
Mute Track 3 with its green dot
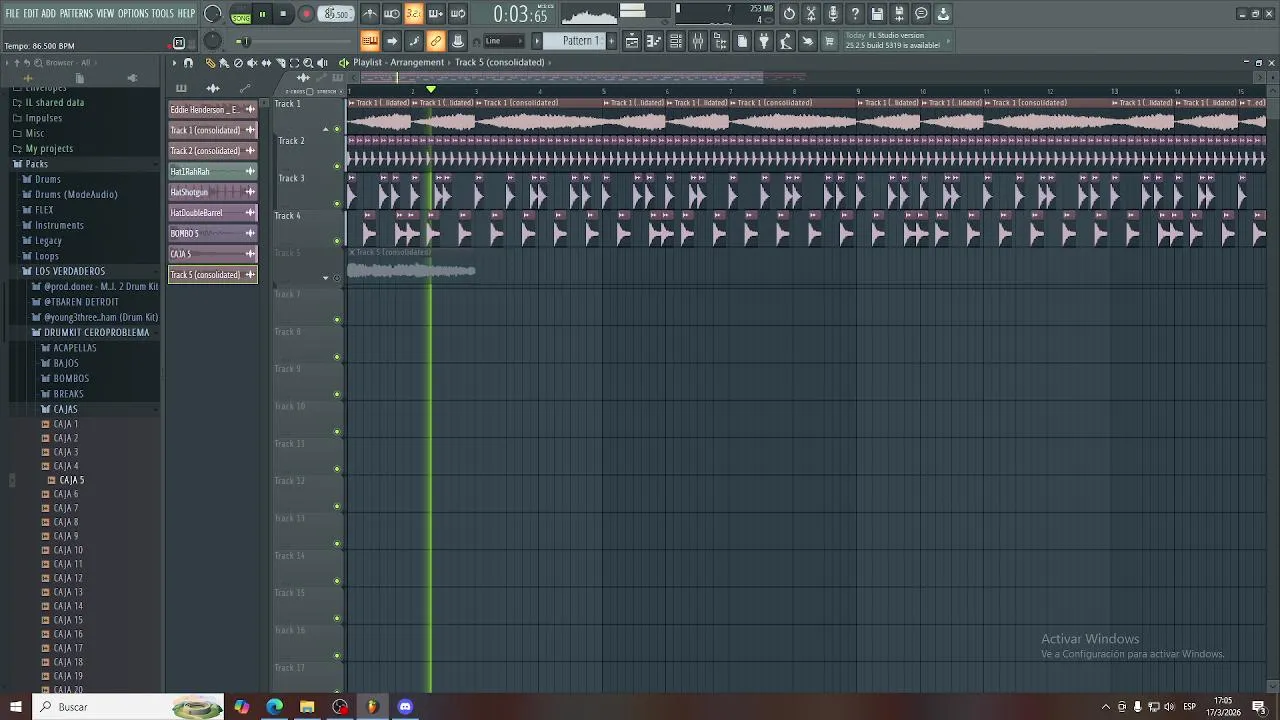337,204
